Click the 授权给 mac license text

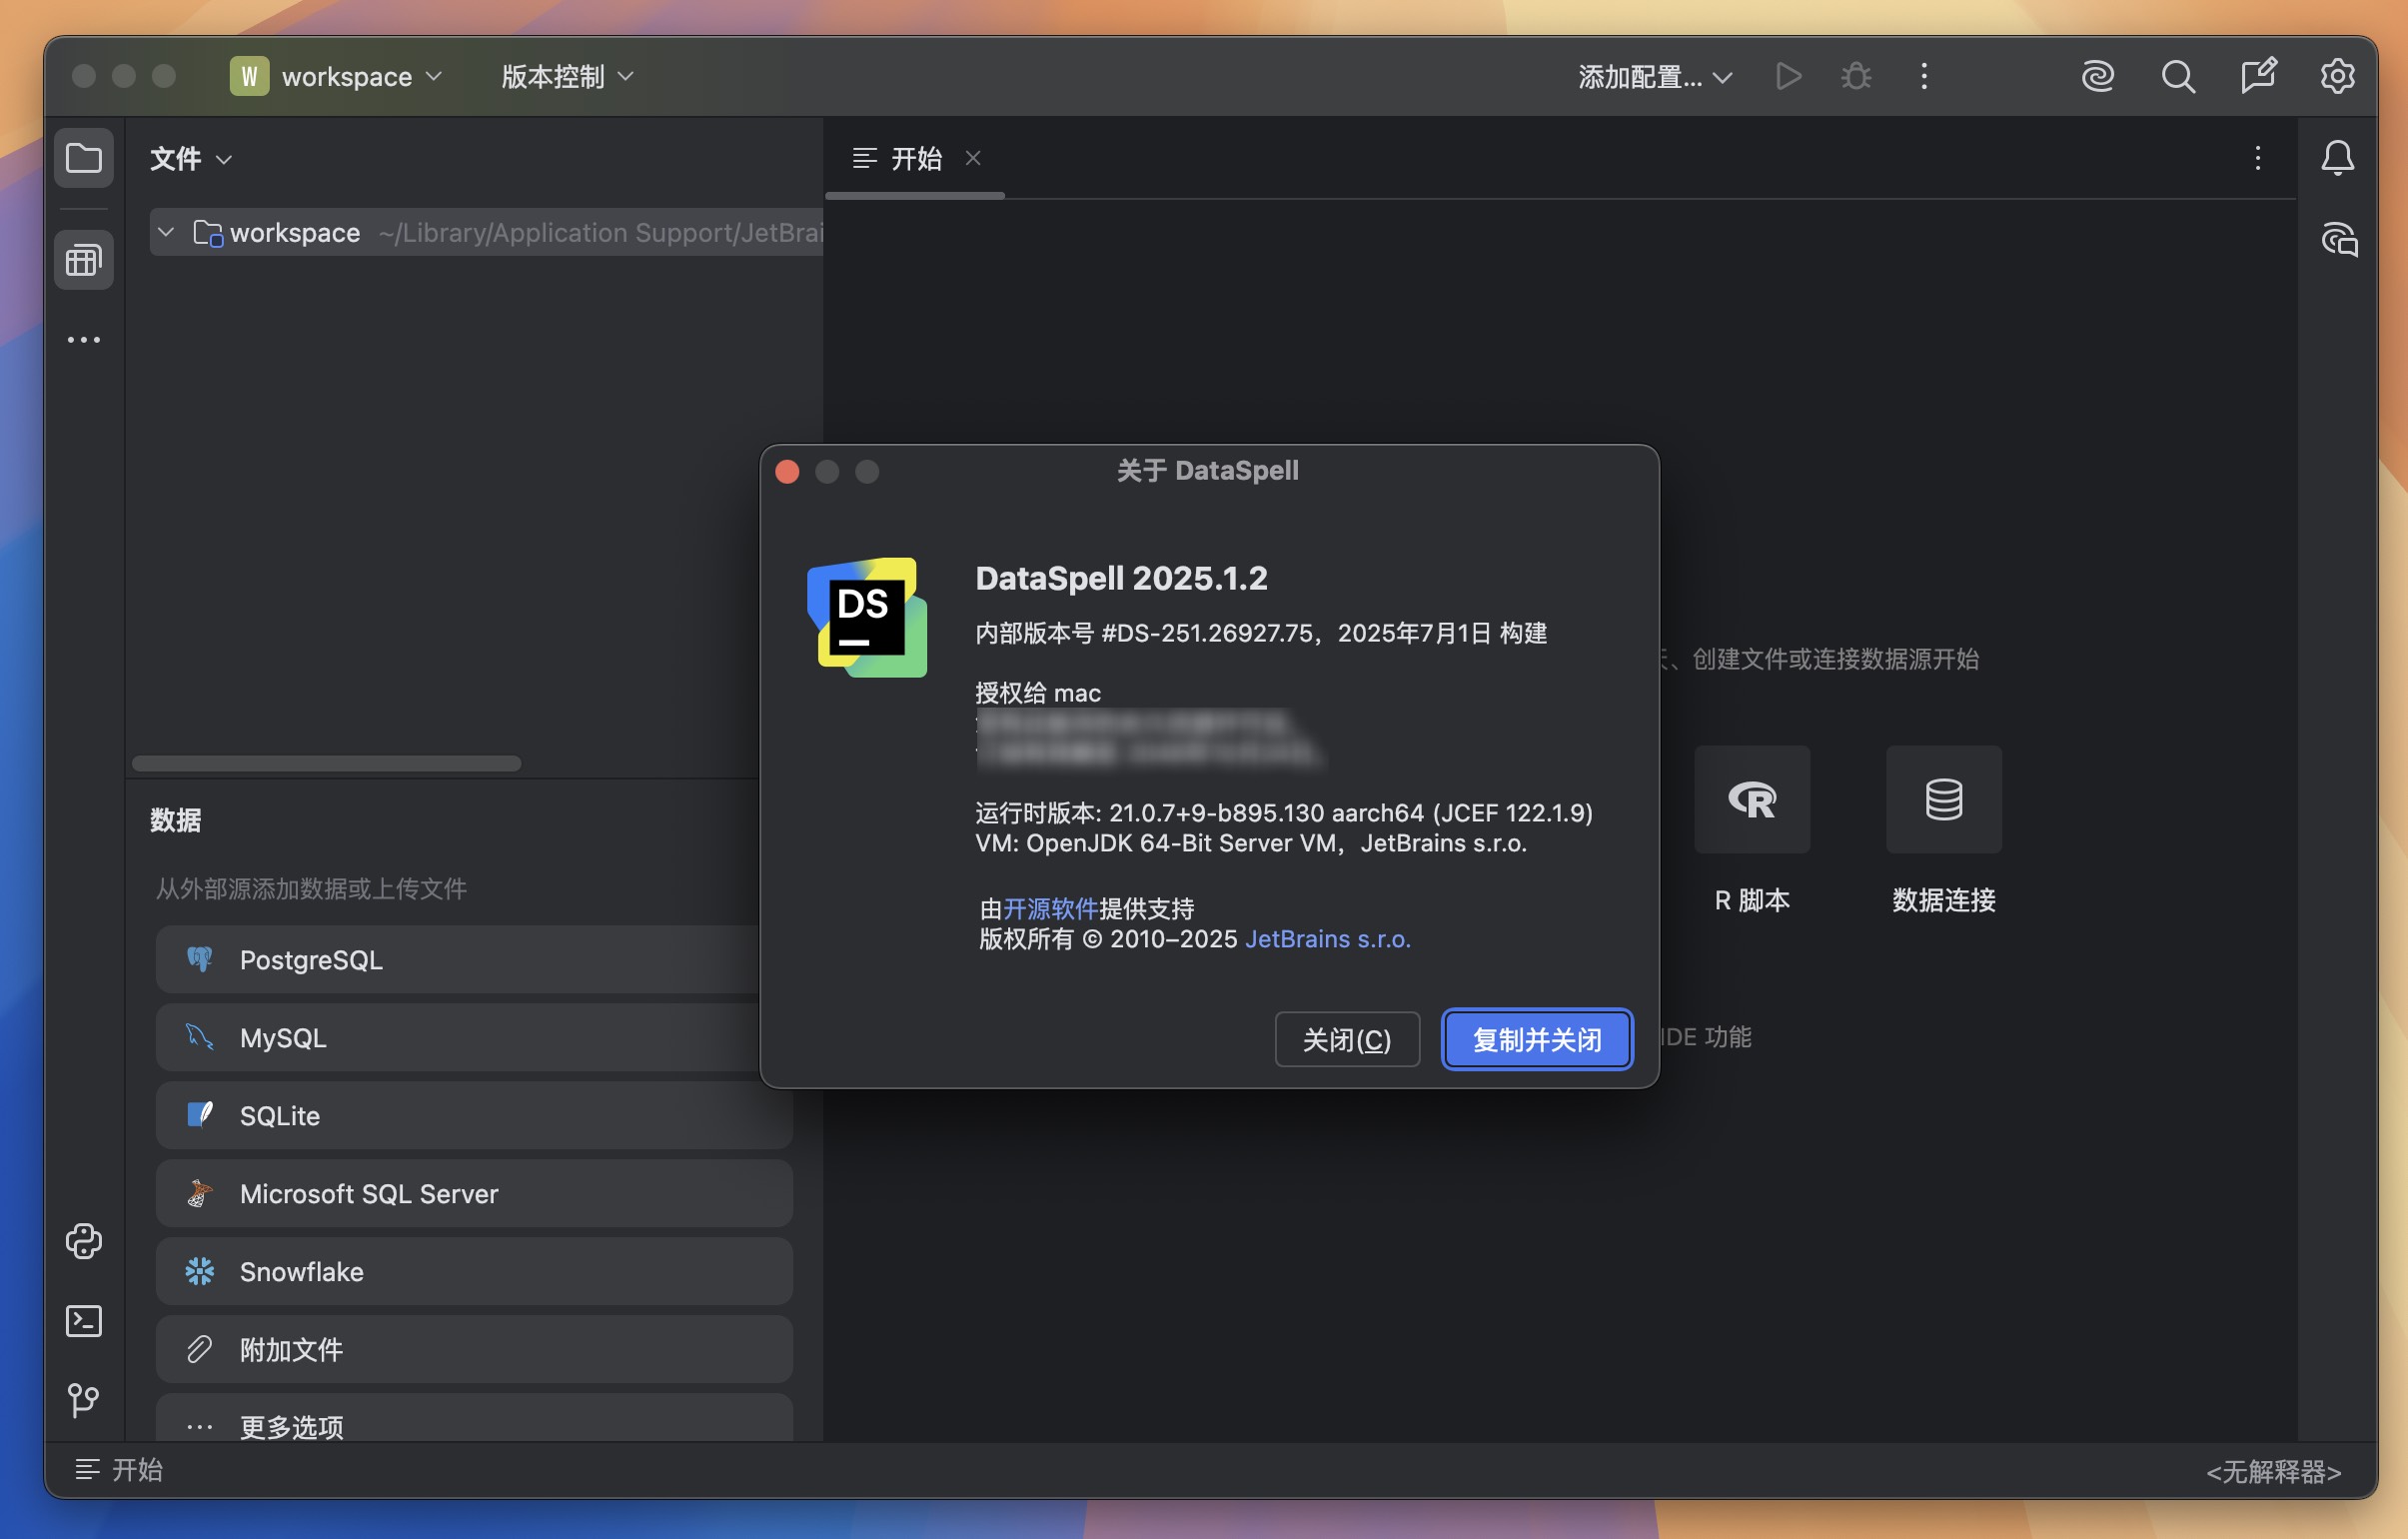(1038, 692)
